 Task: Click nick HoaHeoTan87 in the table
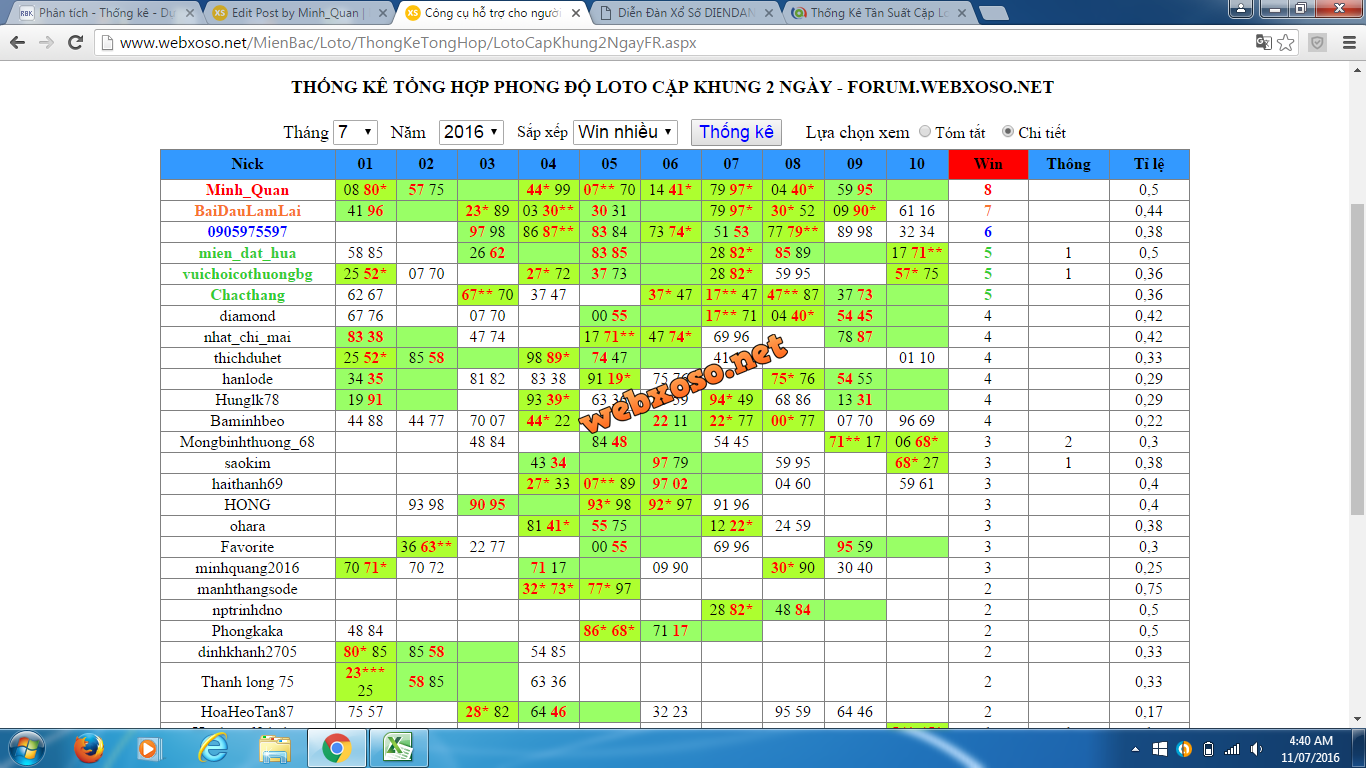pos(247,712)
